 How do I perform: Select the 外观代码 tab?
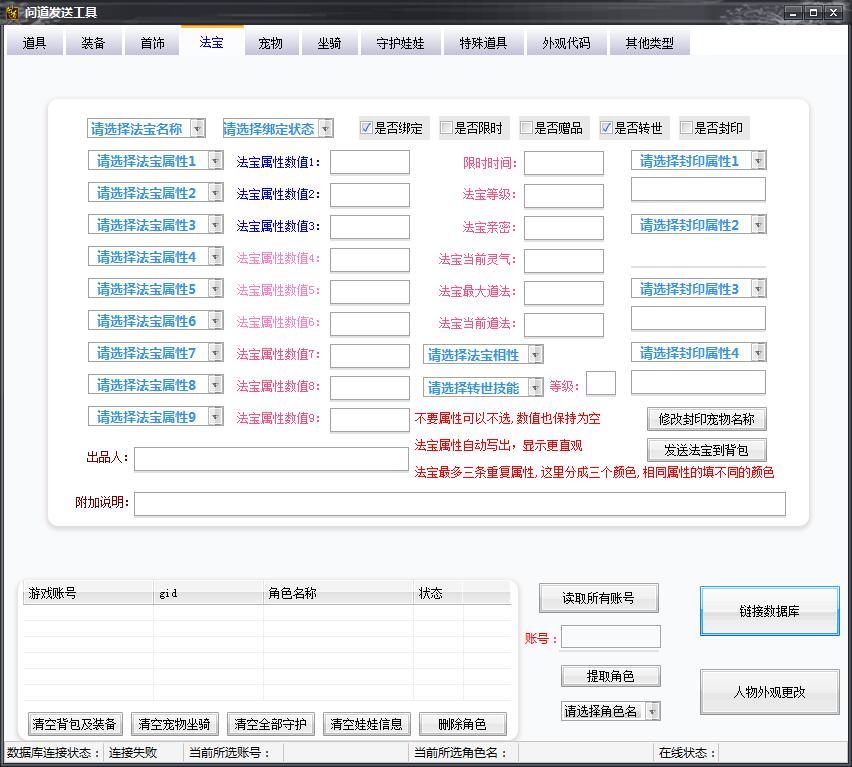[566, 43]
